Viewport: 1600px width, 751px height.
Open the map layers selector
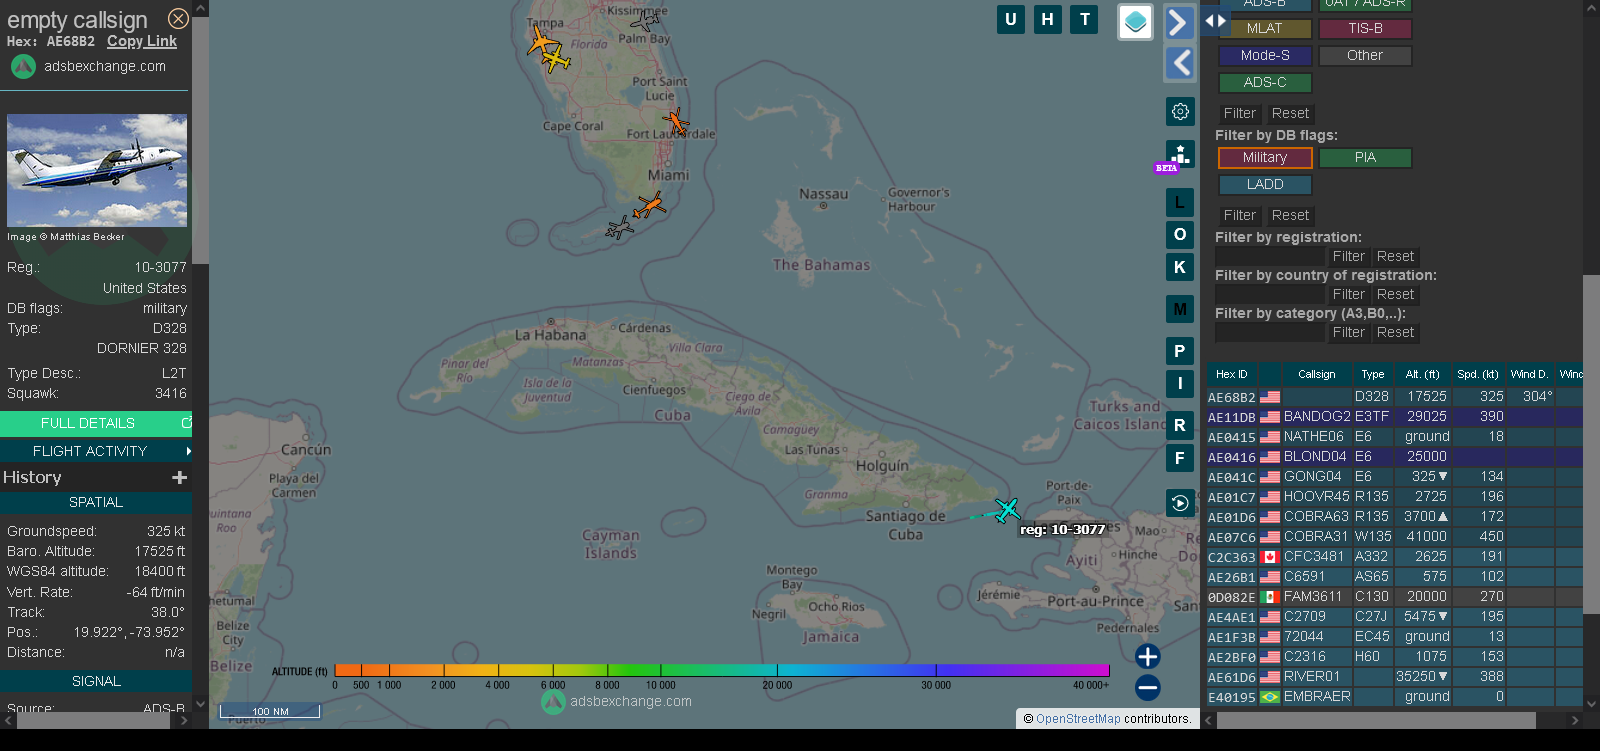click(1135, 22)
